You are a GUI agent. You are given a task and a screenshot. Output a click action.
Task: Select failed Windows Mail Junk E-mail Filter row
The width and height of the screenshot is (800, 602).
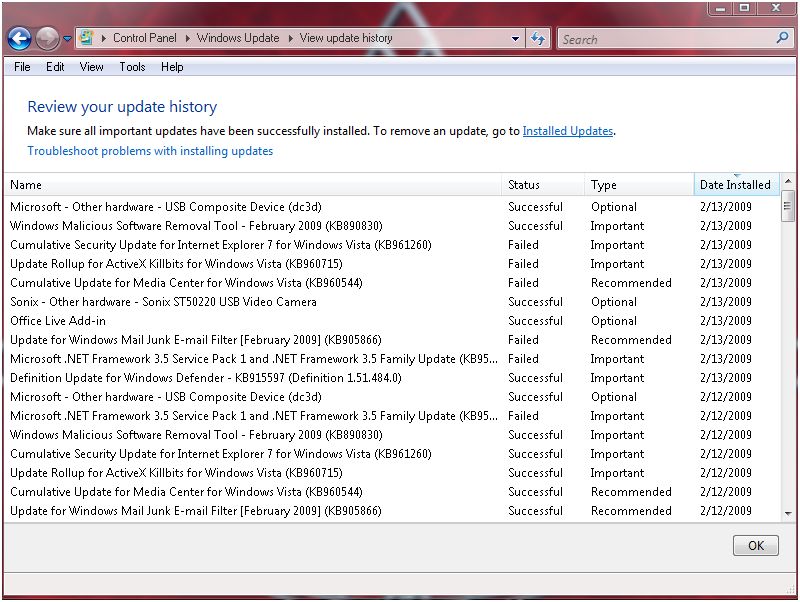point(392,340)
